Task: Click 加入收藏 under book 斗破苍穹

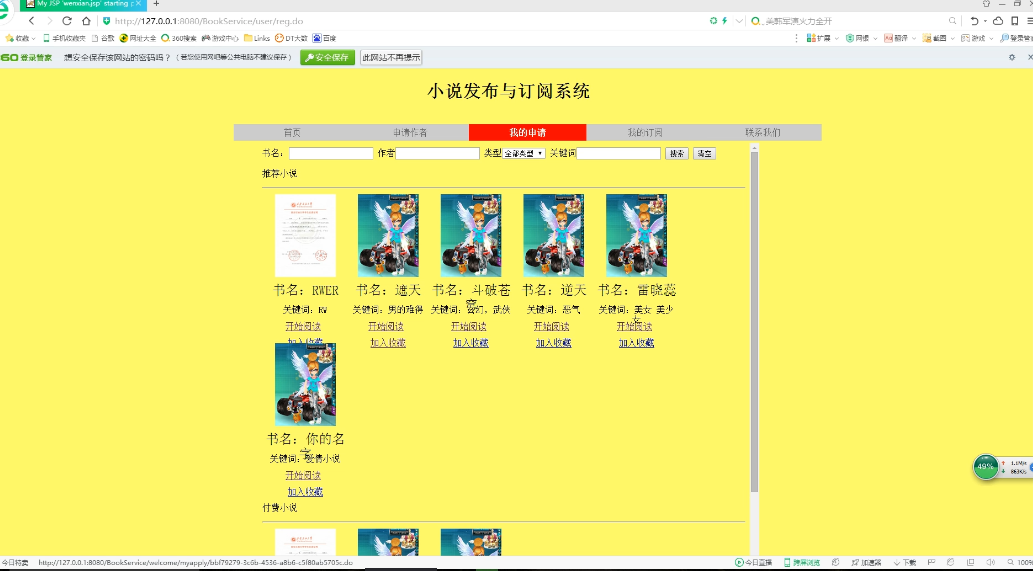Action: pos(470,342)
